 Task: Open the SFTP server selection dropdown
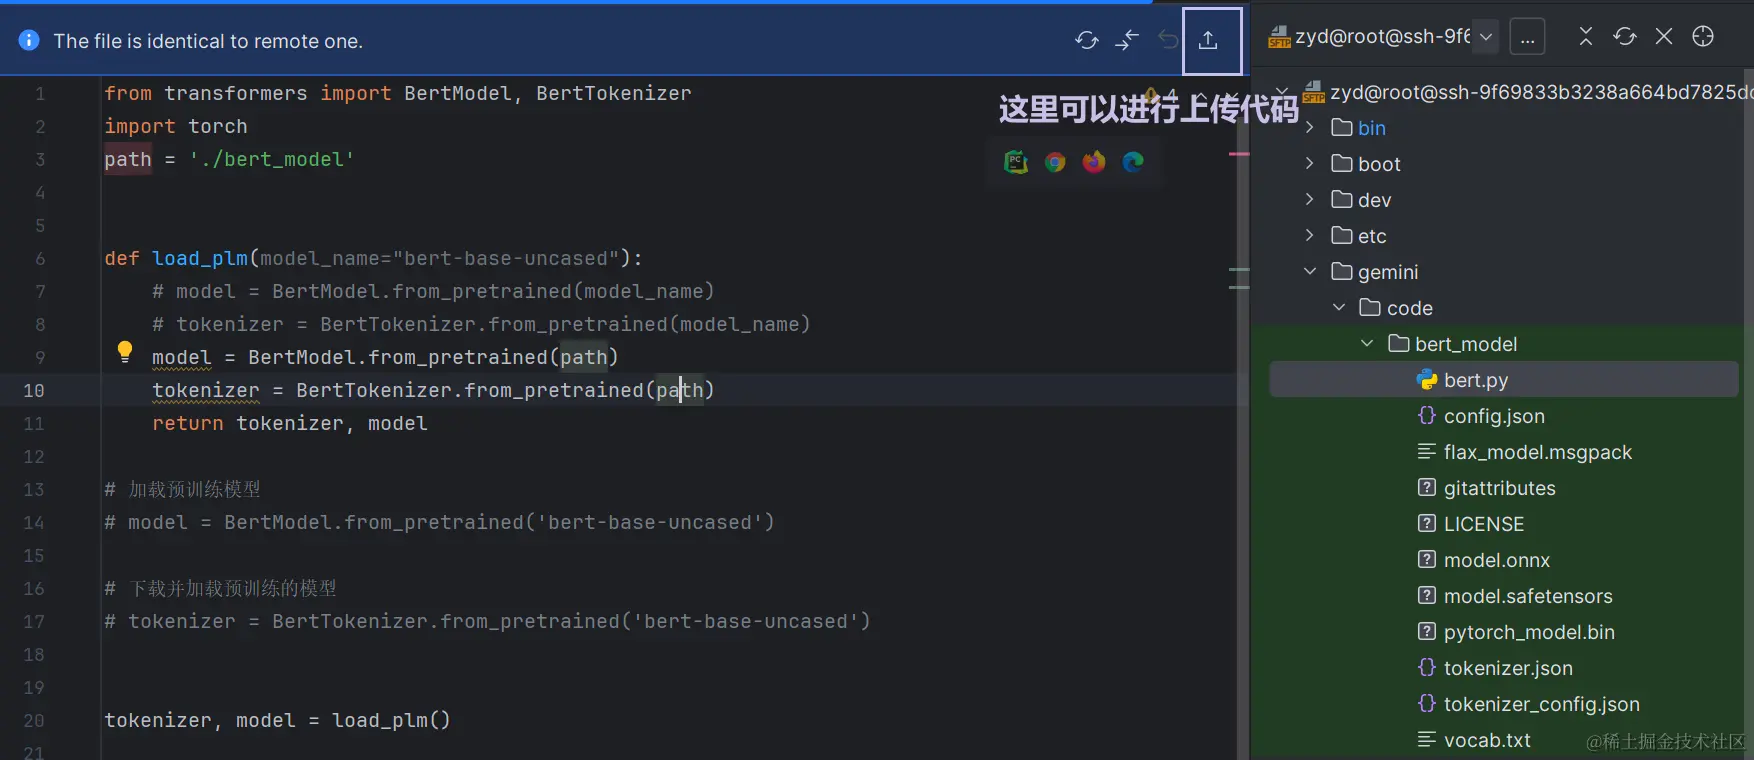(x=1486, y=37)
